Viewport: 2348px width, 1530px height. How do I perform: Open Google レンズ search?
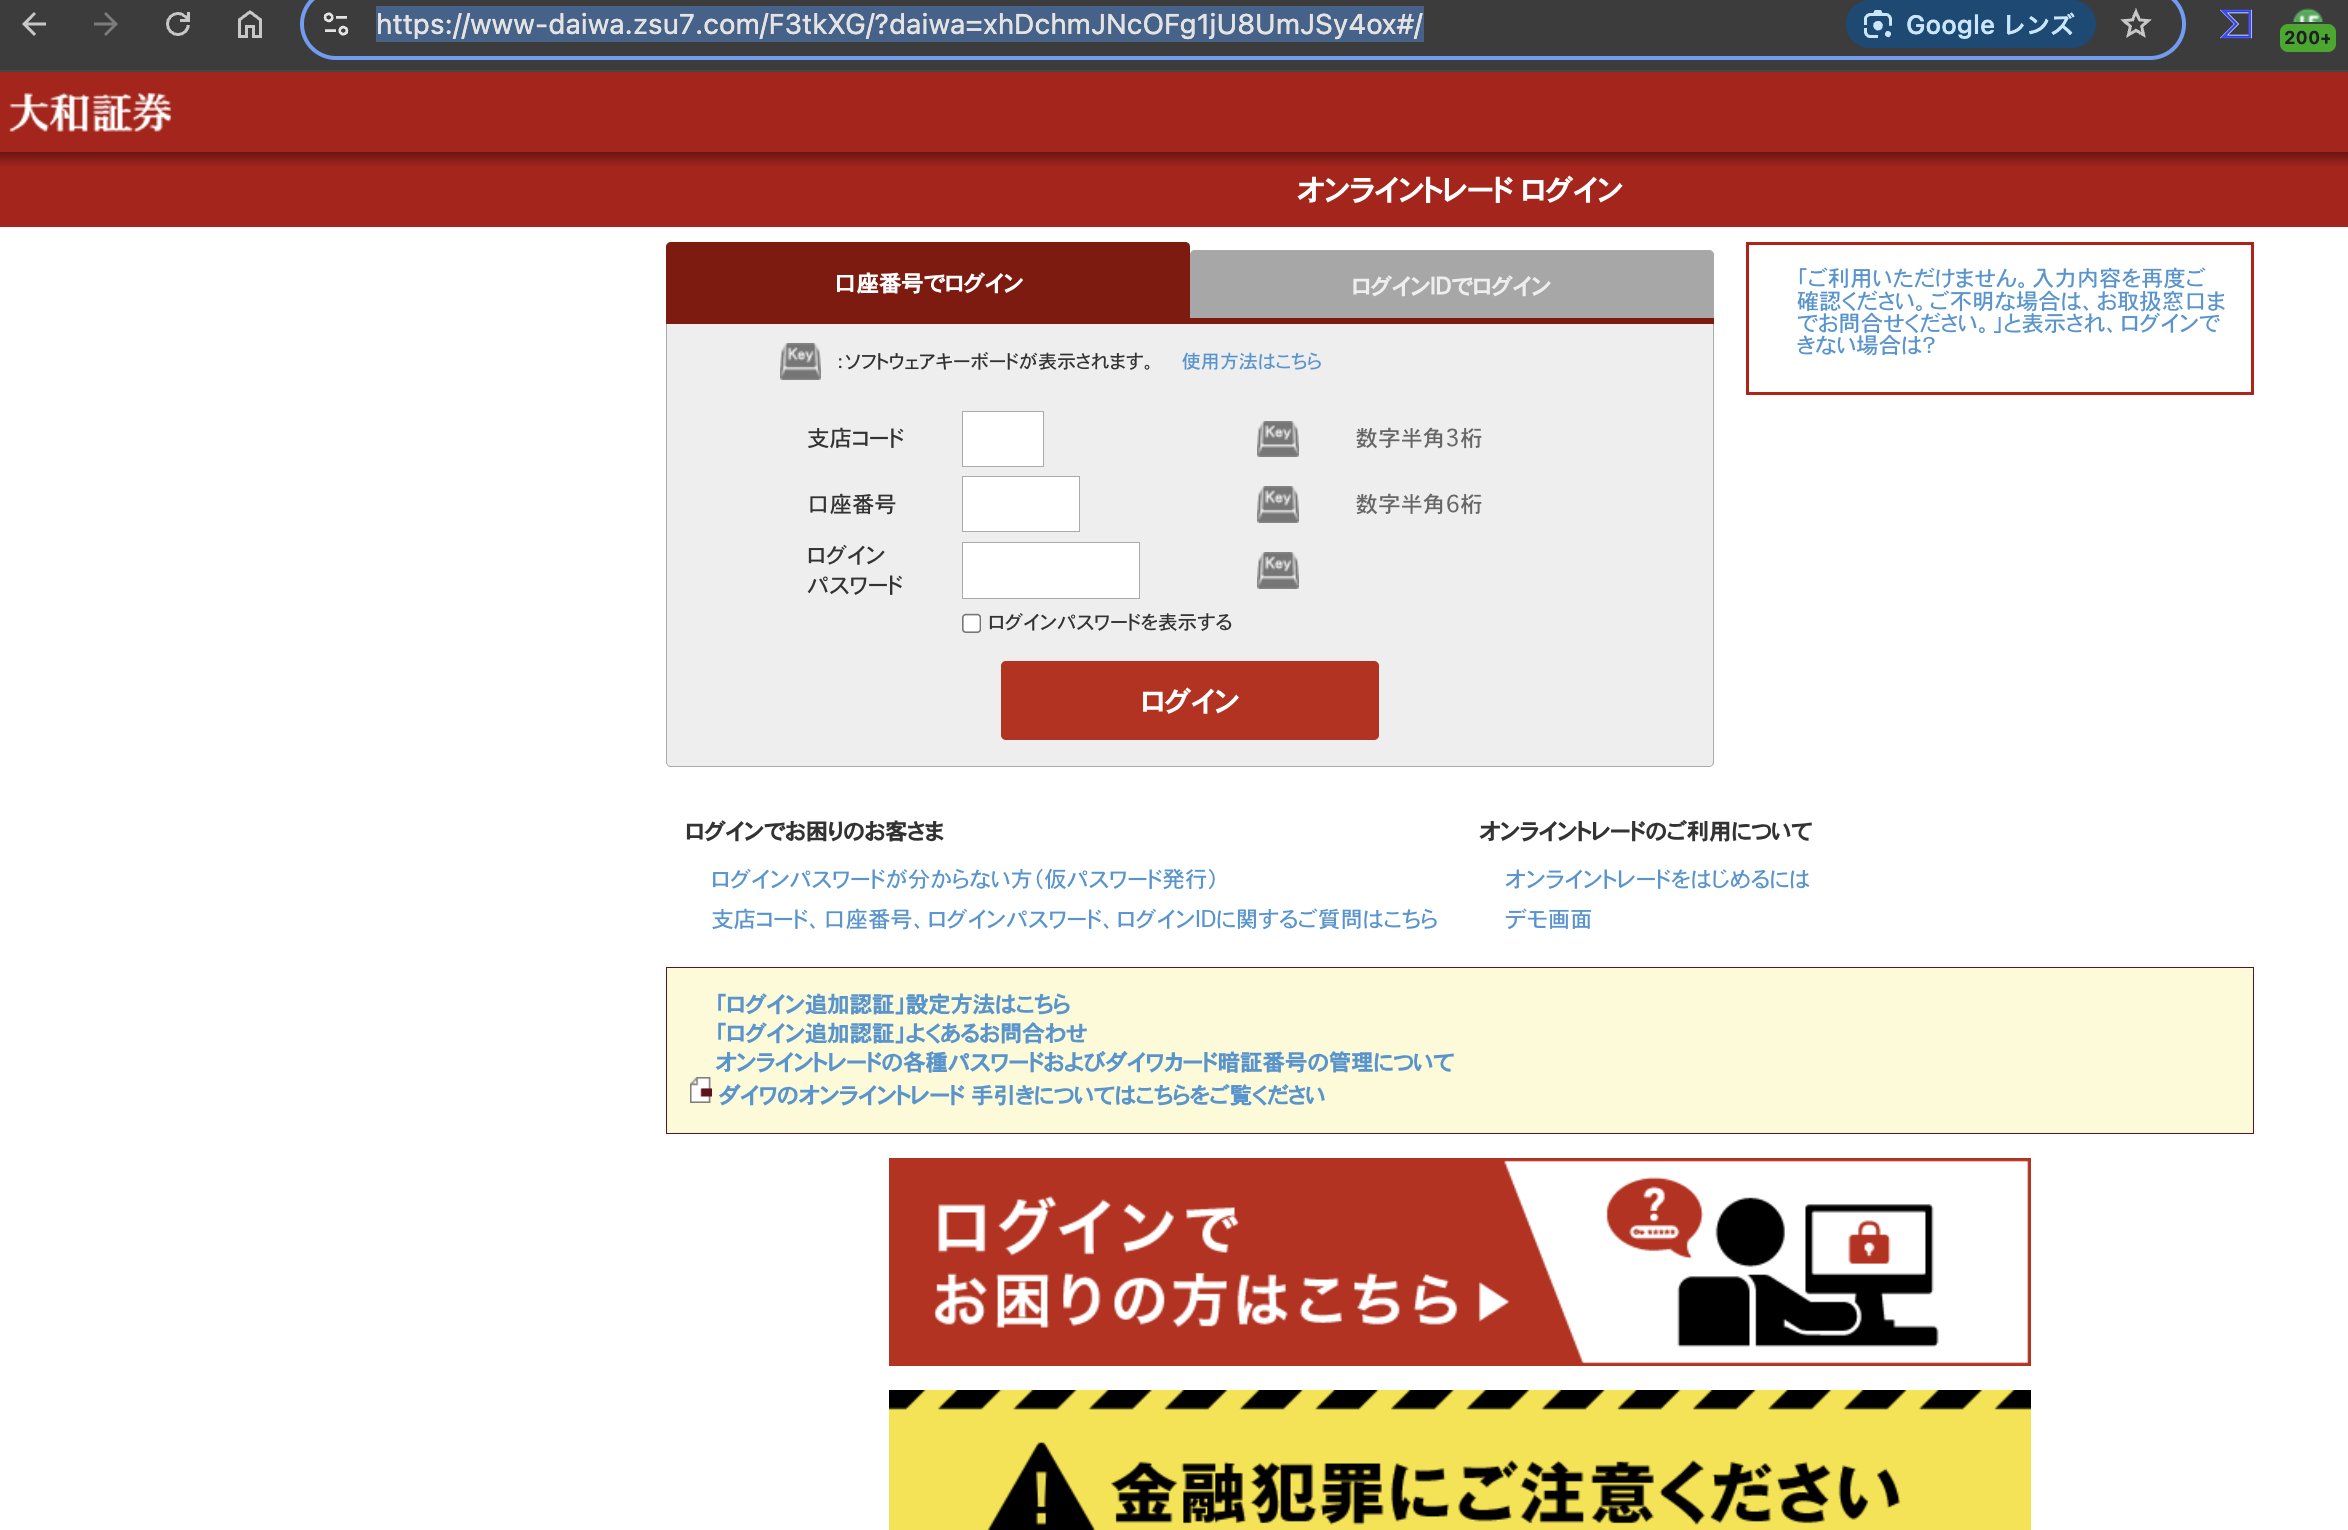[x=1970, y=25]
